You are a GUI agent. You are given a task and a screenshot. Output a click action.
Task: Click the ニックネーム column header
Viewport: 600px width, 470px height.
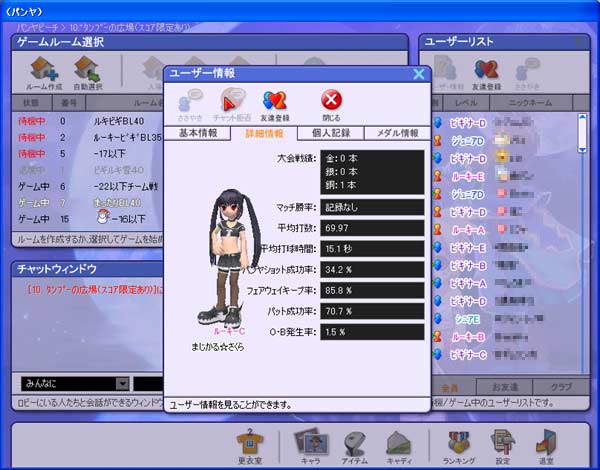coord(530,103)
